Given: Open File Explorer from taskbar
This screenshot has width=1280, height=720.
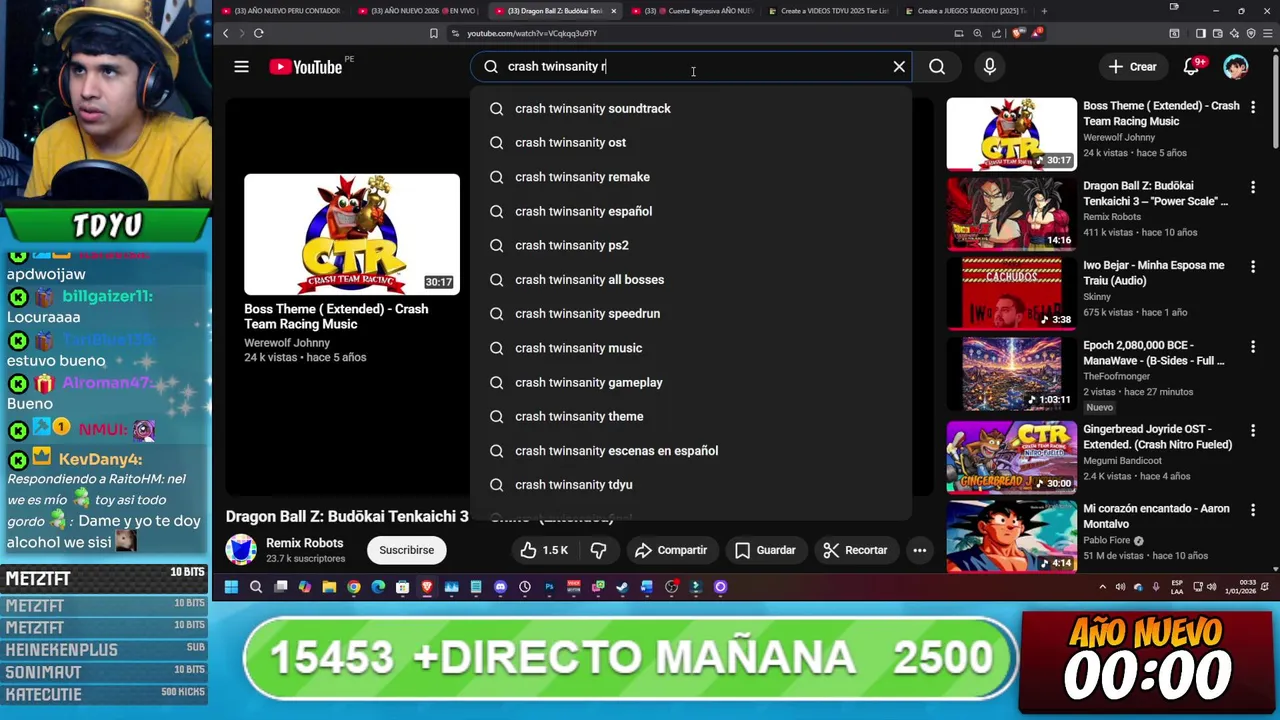Looking at the screenshot, I should pyautogui.click(x=329, y=587).
